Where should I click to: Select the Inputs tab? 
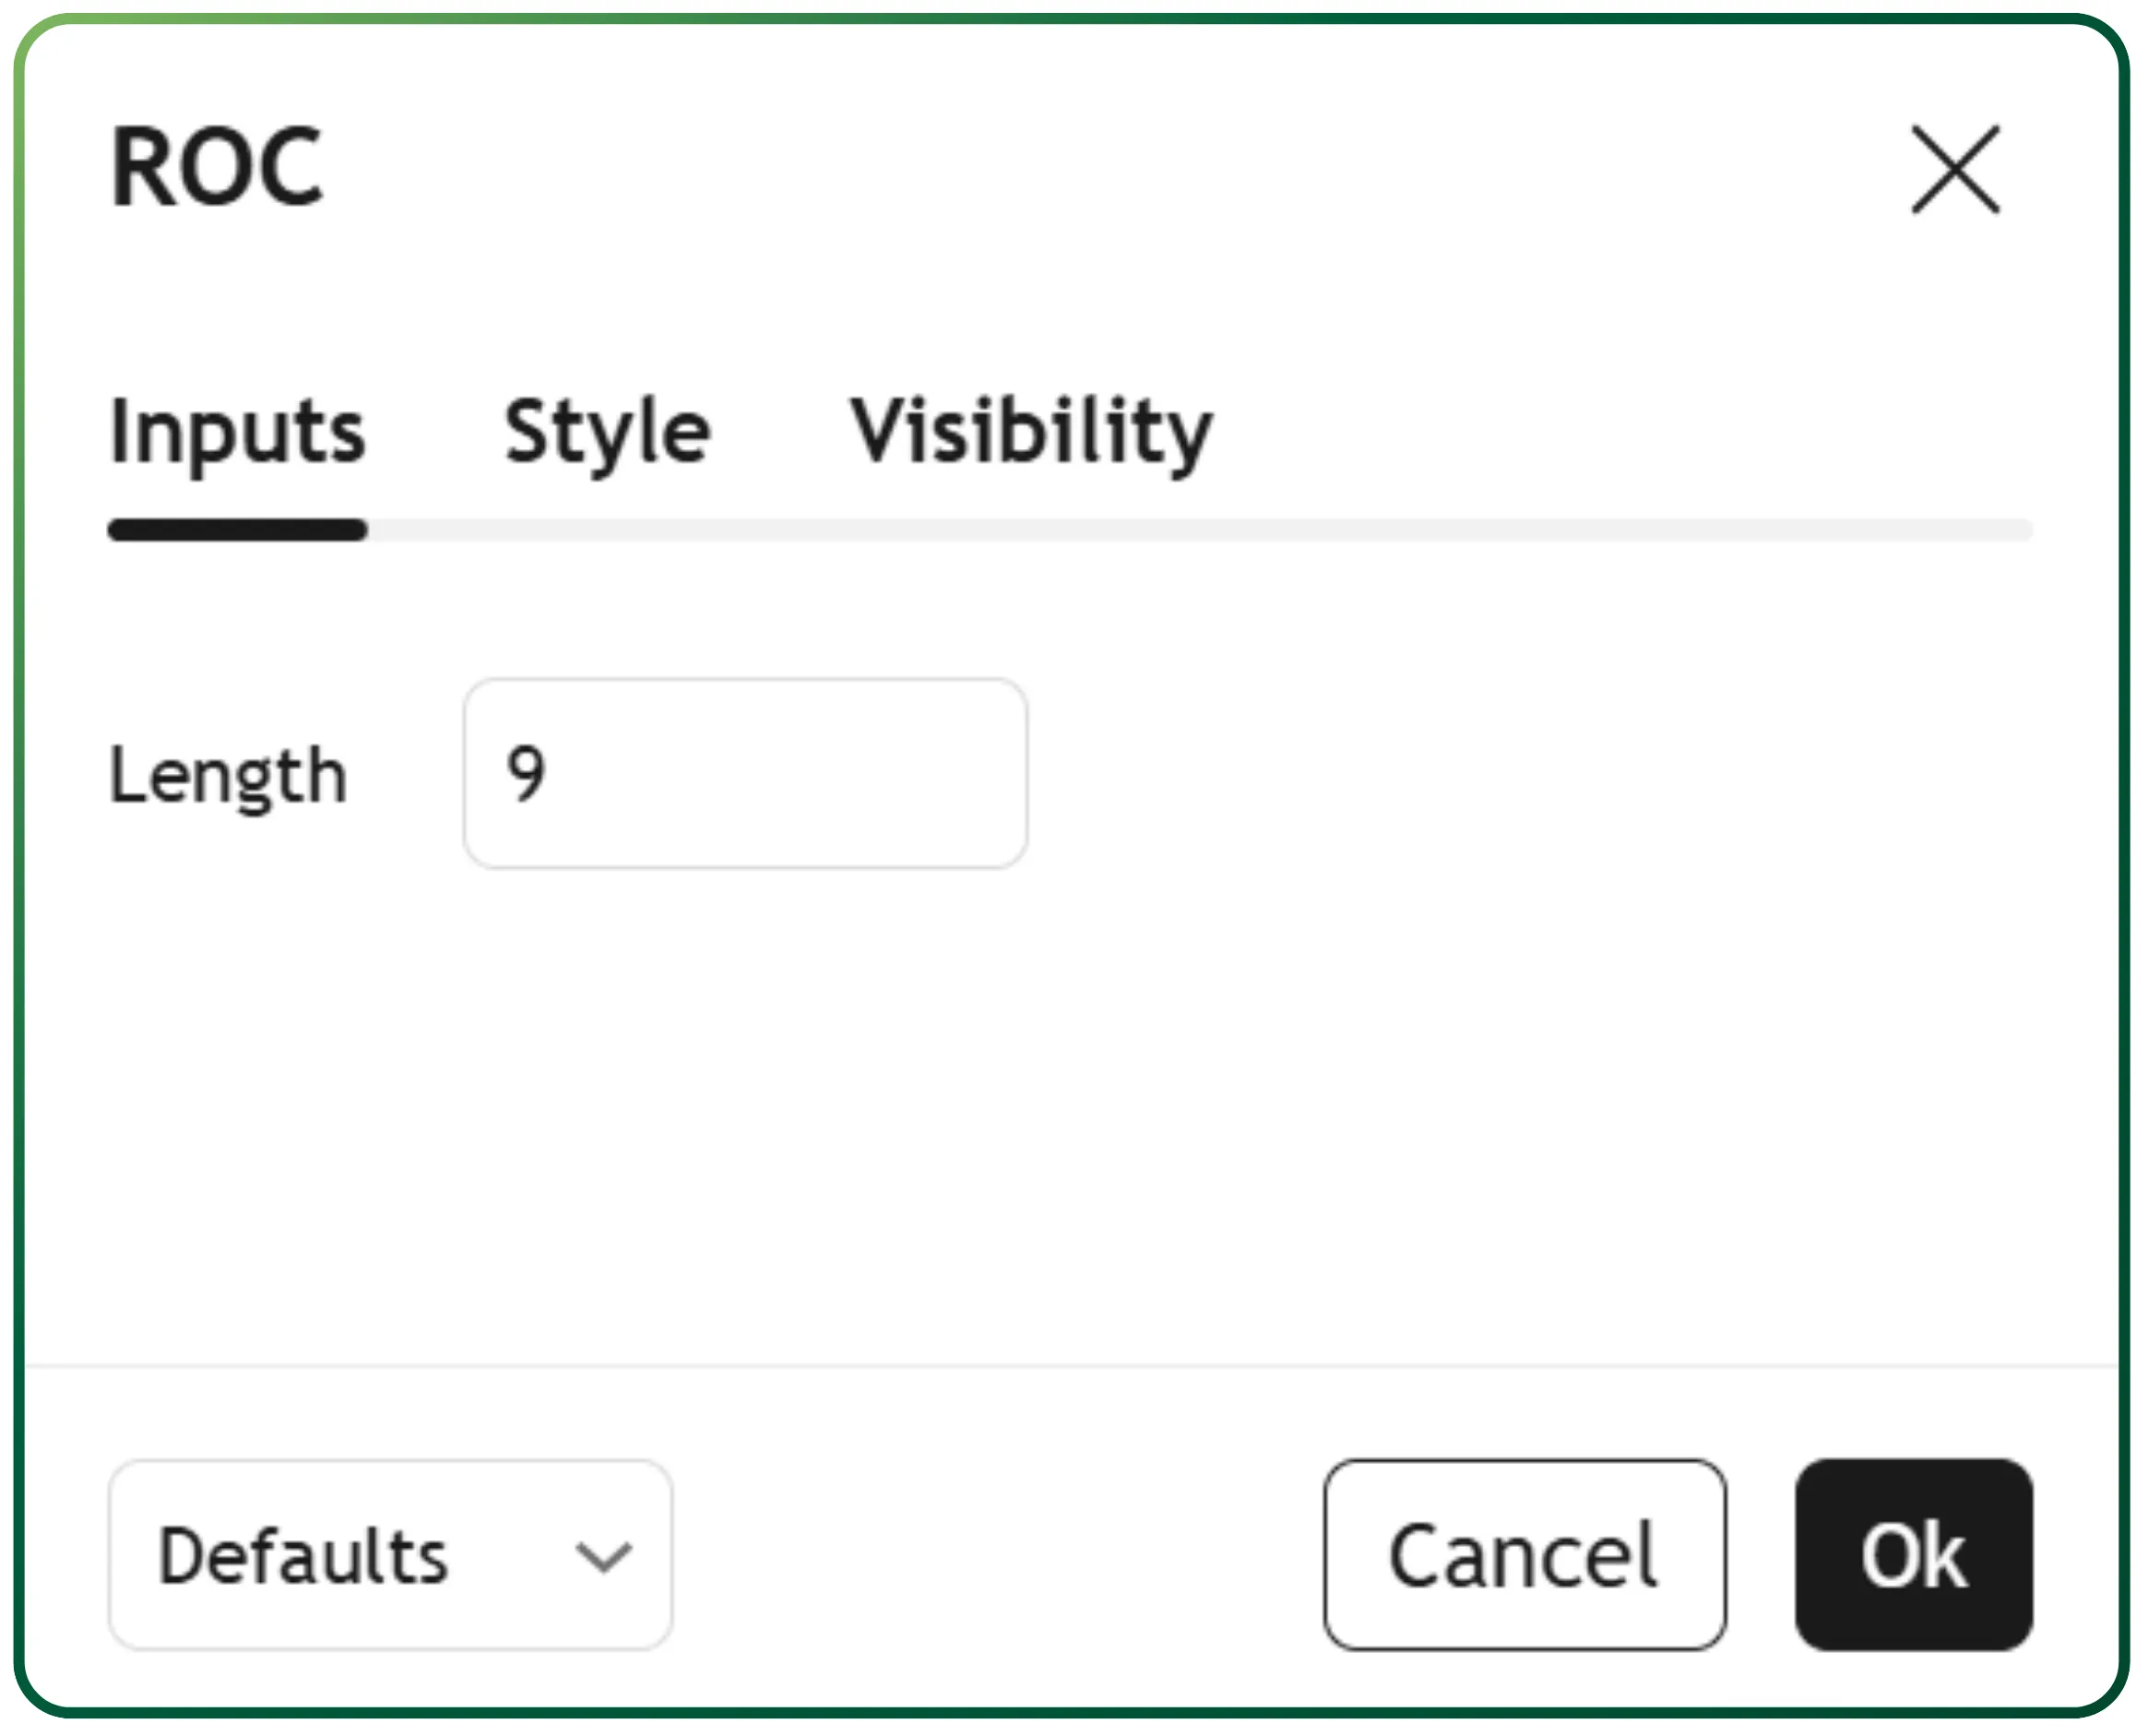click(x=237, y=432)
